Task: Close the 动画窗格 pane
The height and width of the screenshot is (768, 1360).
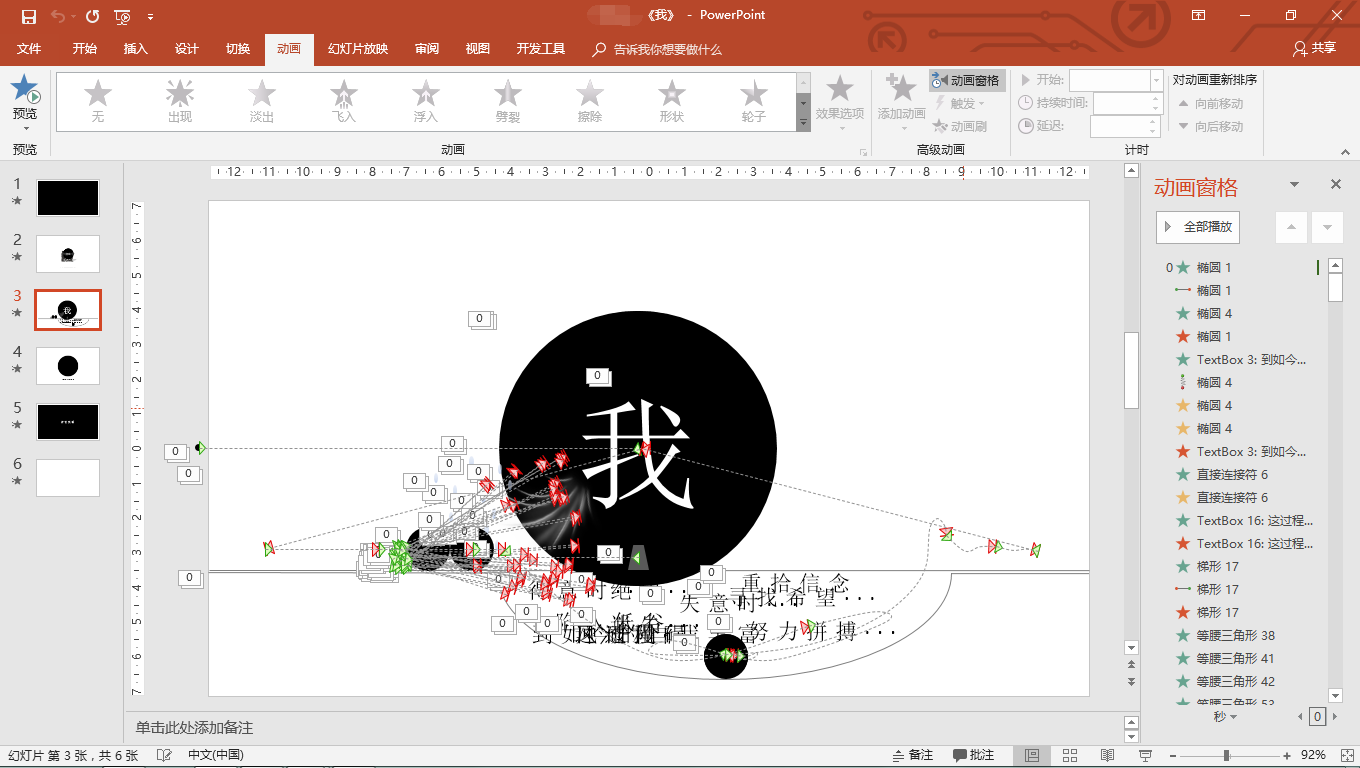Action: click(1335, 185)
